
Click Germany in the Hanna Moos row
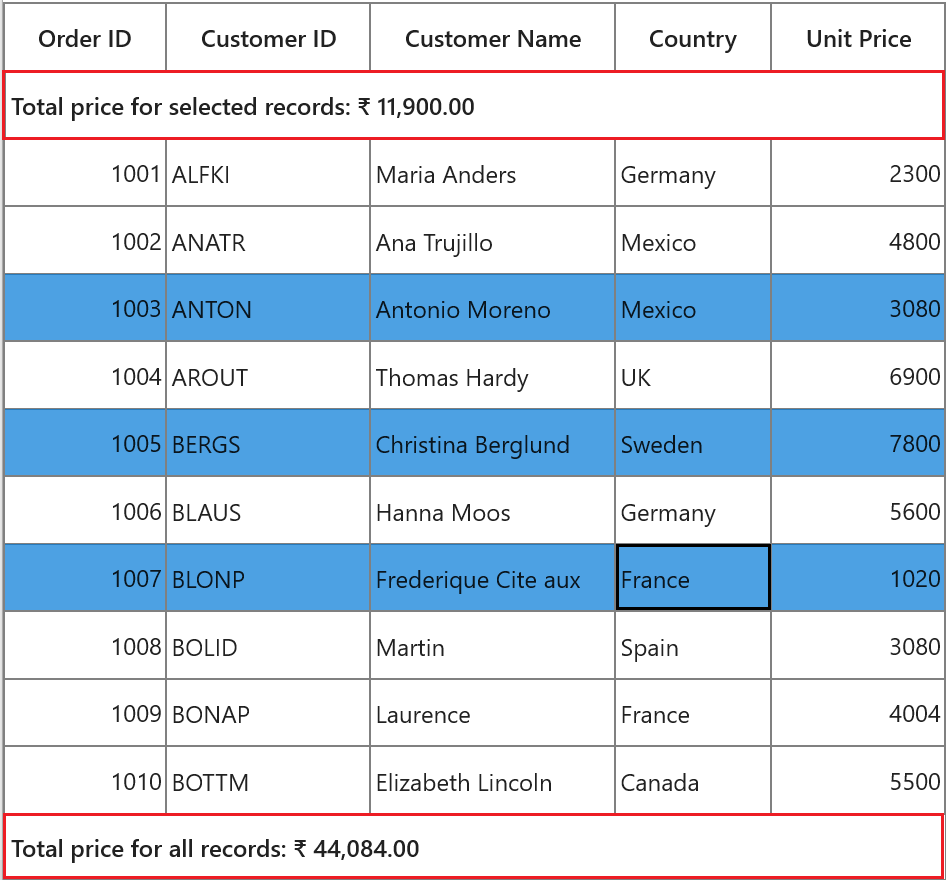point(693,511)
